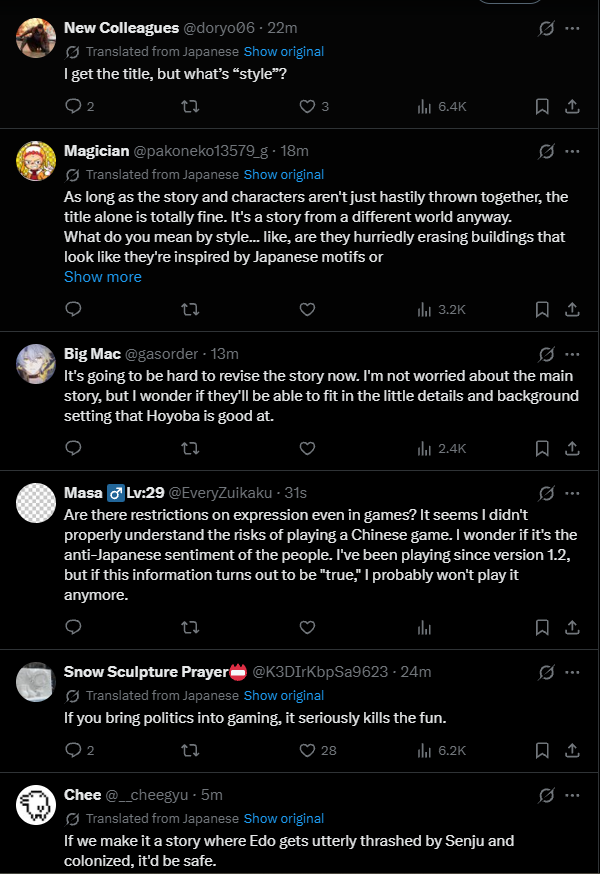Expand Magician's tweet with Show more
Screen dimensions: 600x874
(x=103, y=277)
